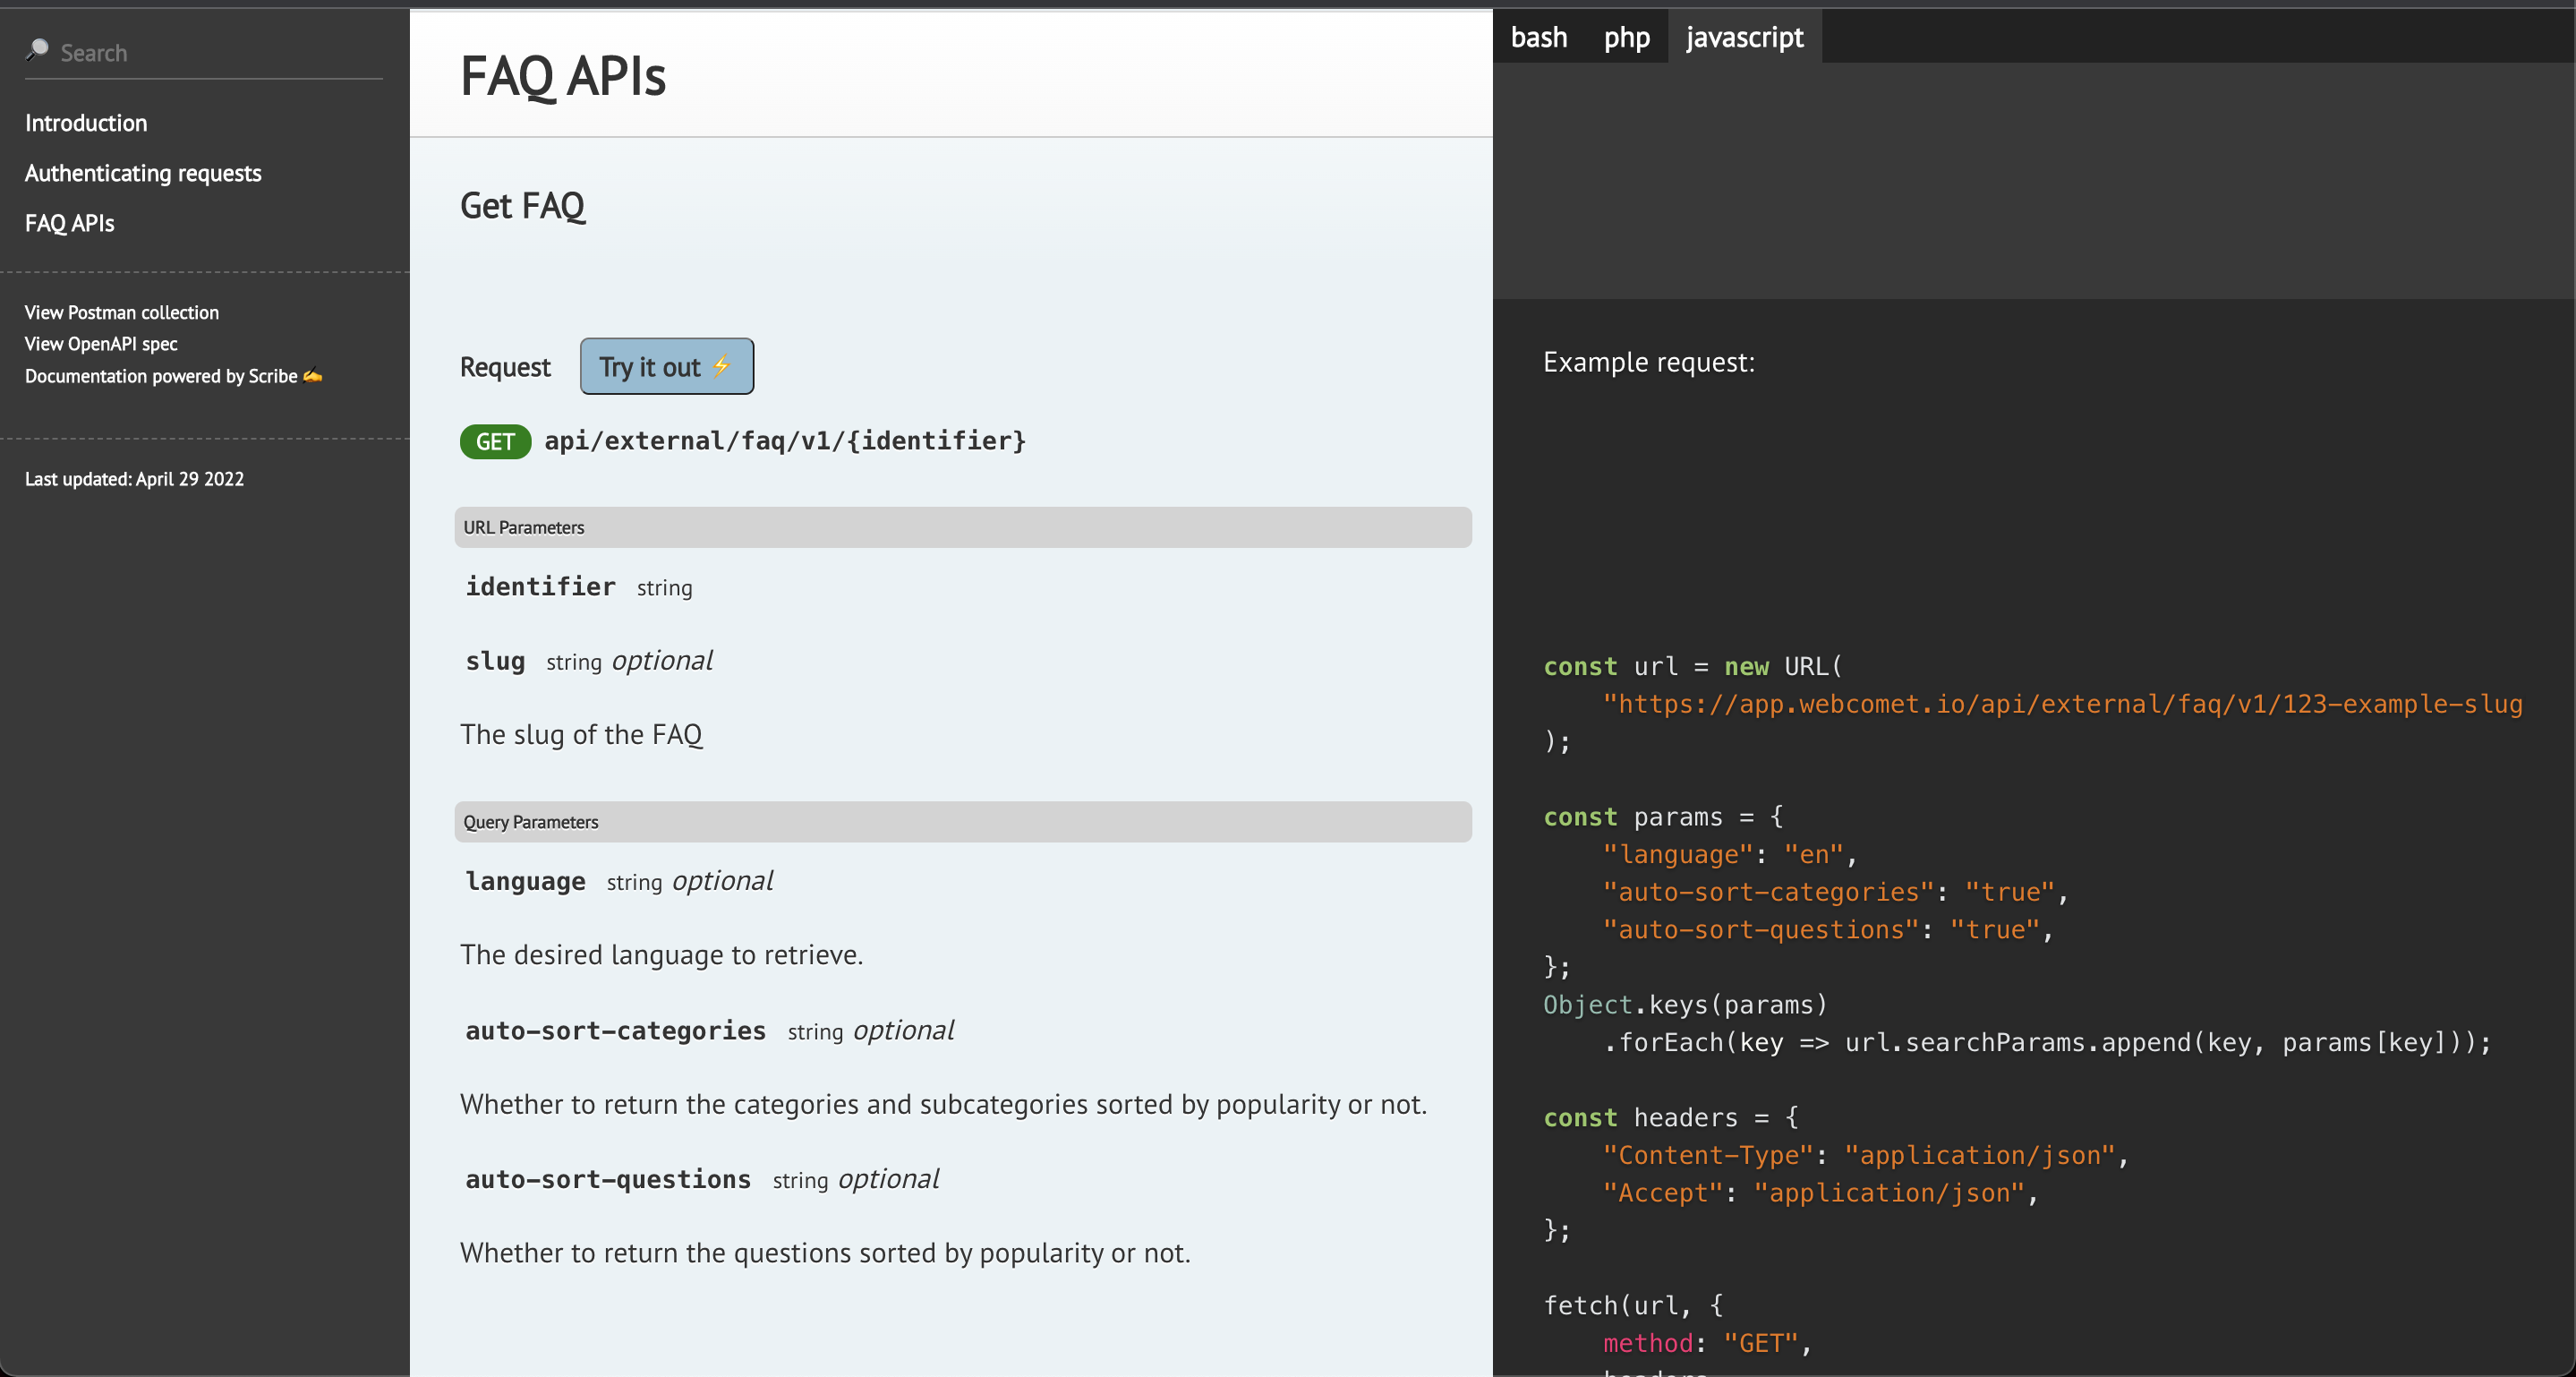Click the Get FAQ heading

click(523, 205)
